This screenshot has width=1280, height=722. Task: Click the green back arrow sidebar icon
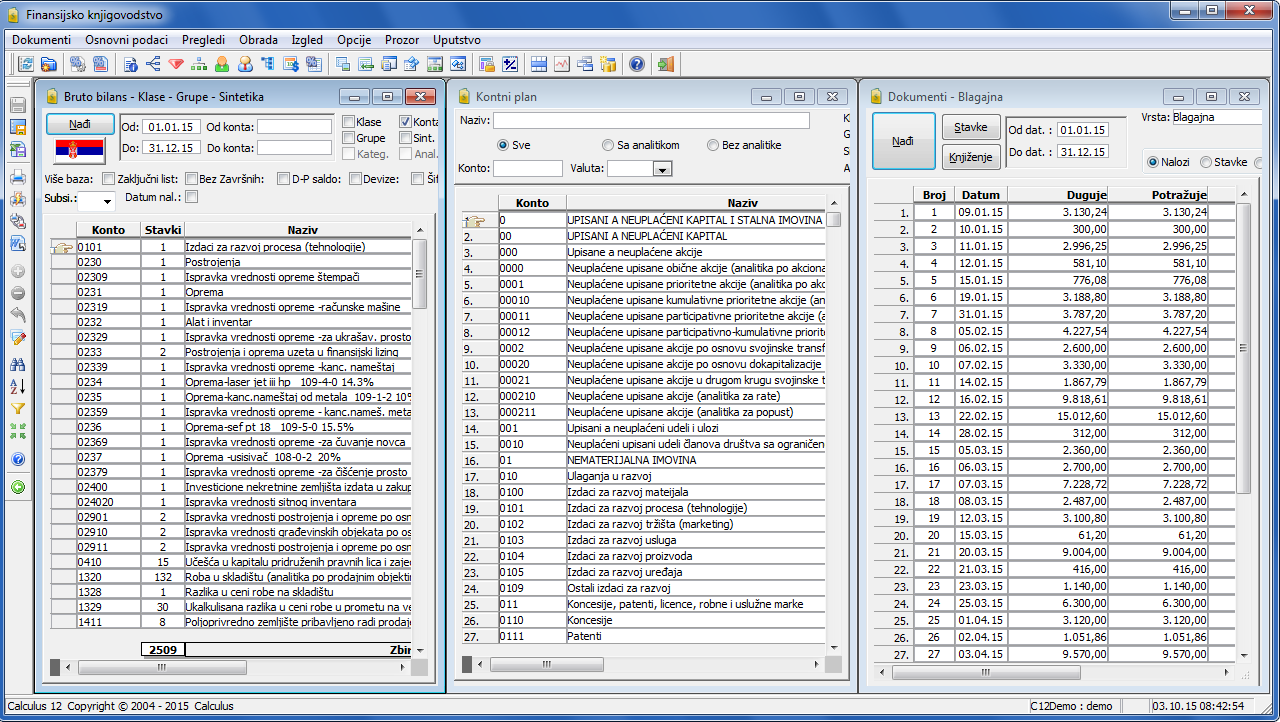click(x=18, y=487)
